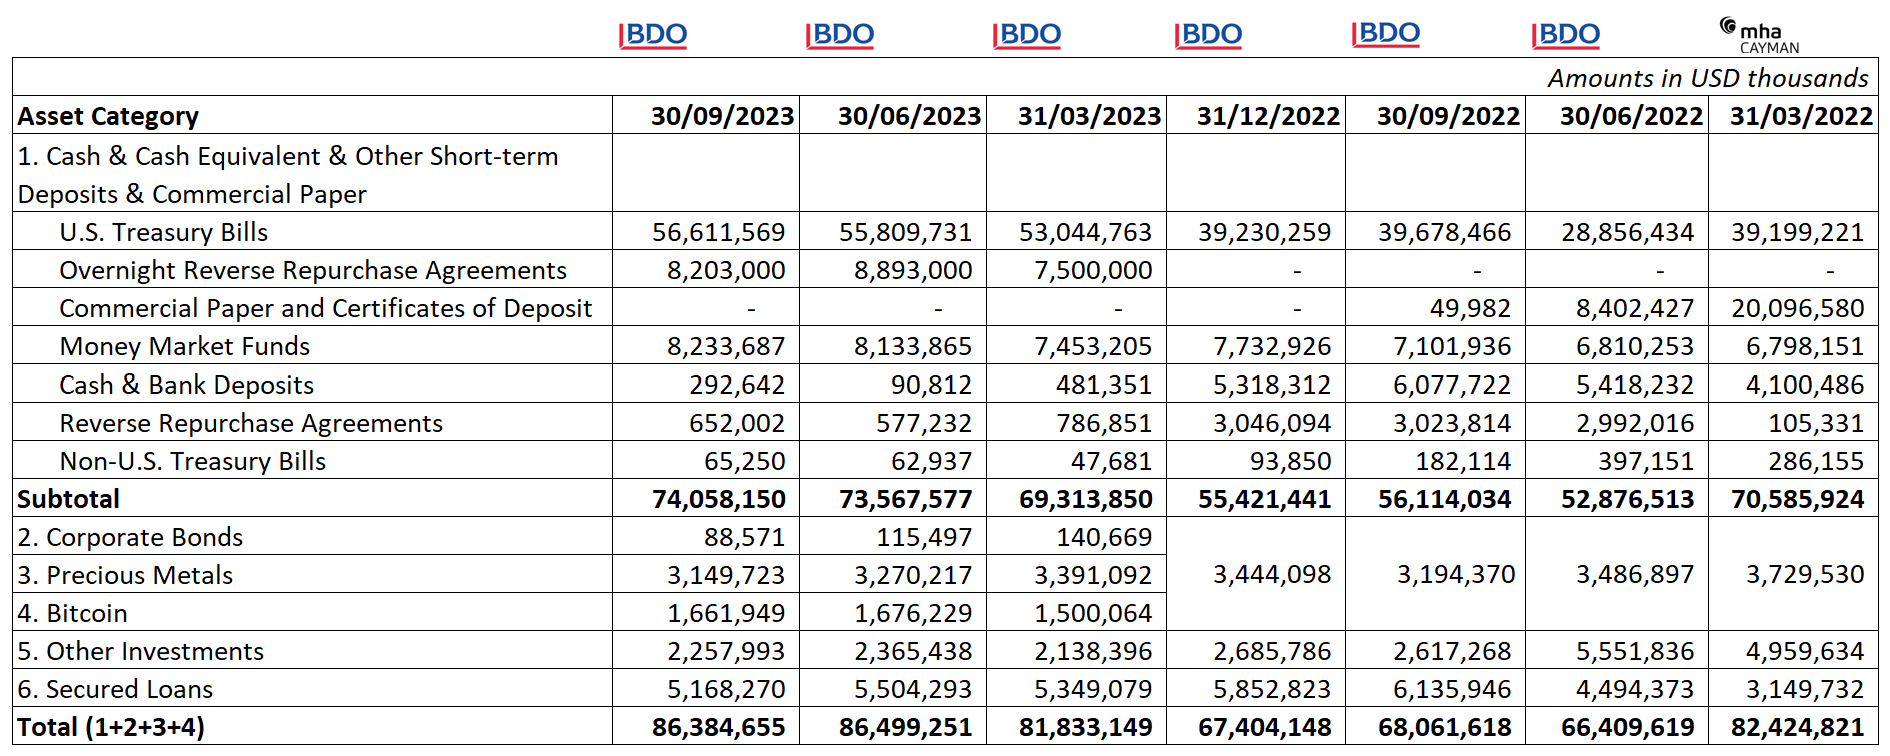1890x756 pixels.
Task: Select the 31/12/2022 column header
Action: coord(1256,115)
